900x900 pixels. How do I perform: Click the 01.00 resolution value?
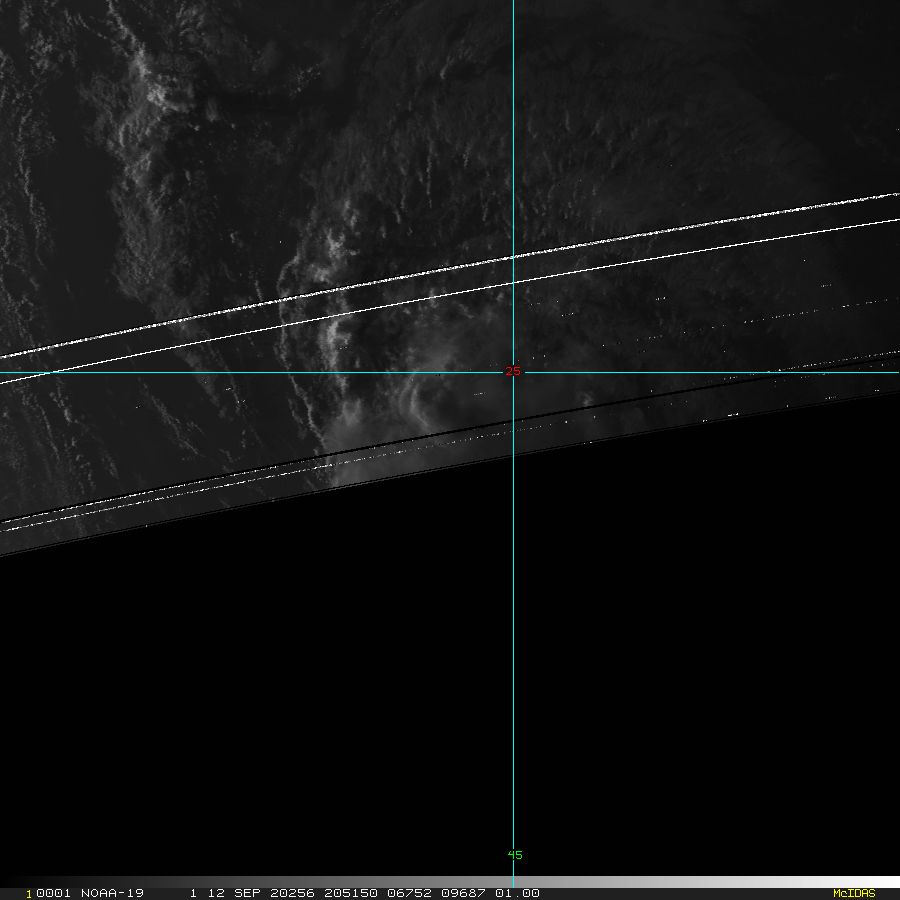(519, 893)
